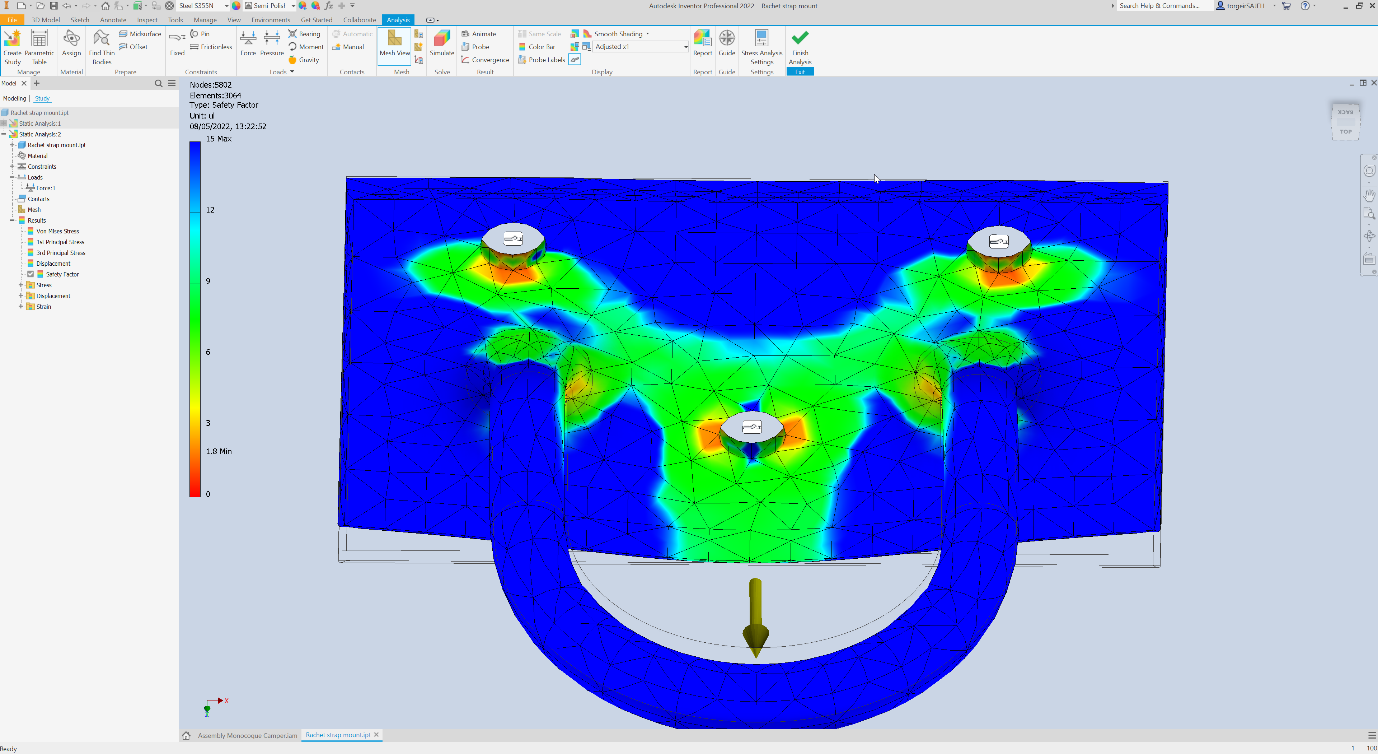Switch to the Sketch tab

(80, 19)
